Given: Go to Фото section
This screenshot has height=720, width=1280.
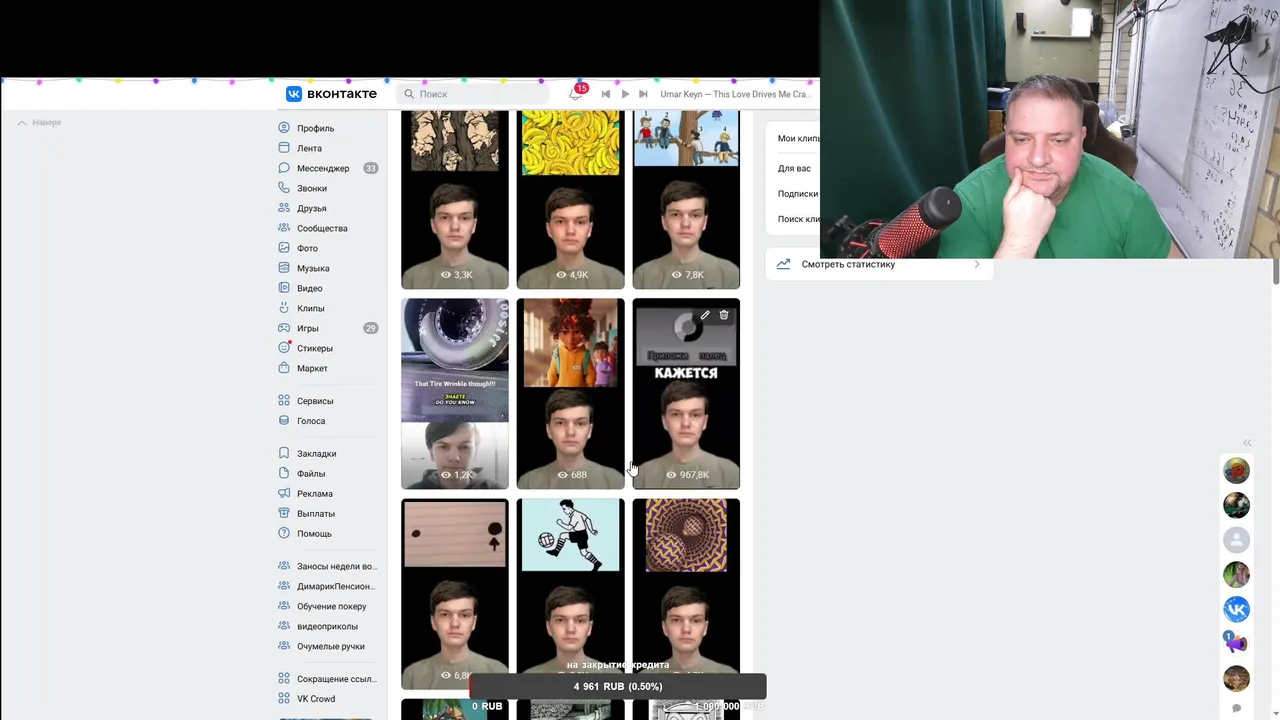Looking at the screenshot, I should [x=307, y=248].
